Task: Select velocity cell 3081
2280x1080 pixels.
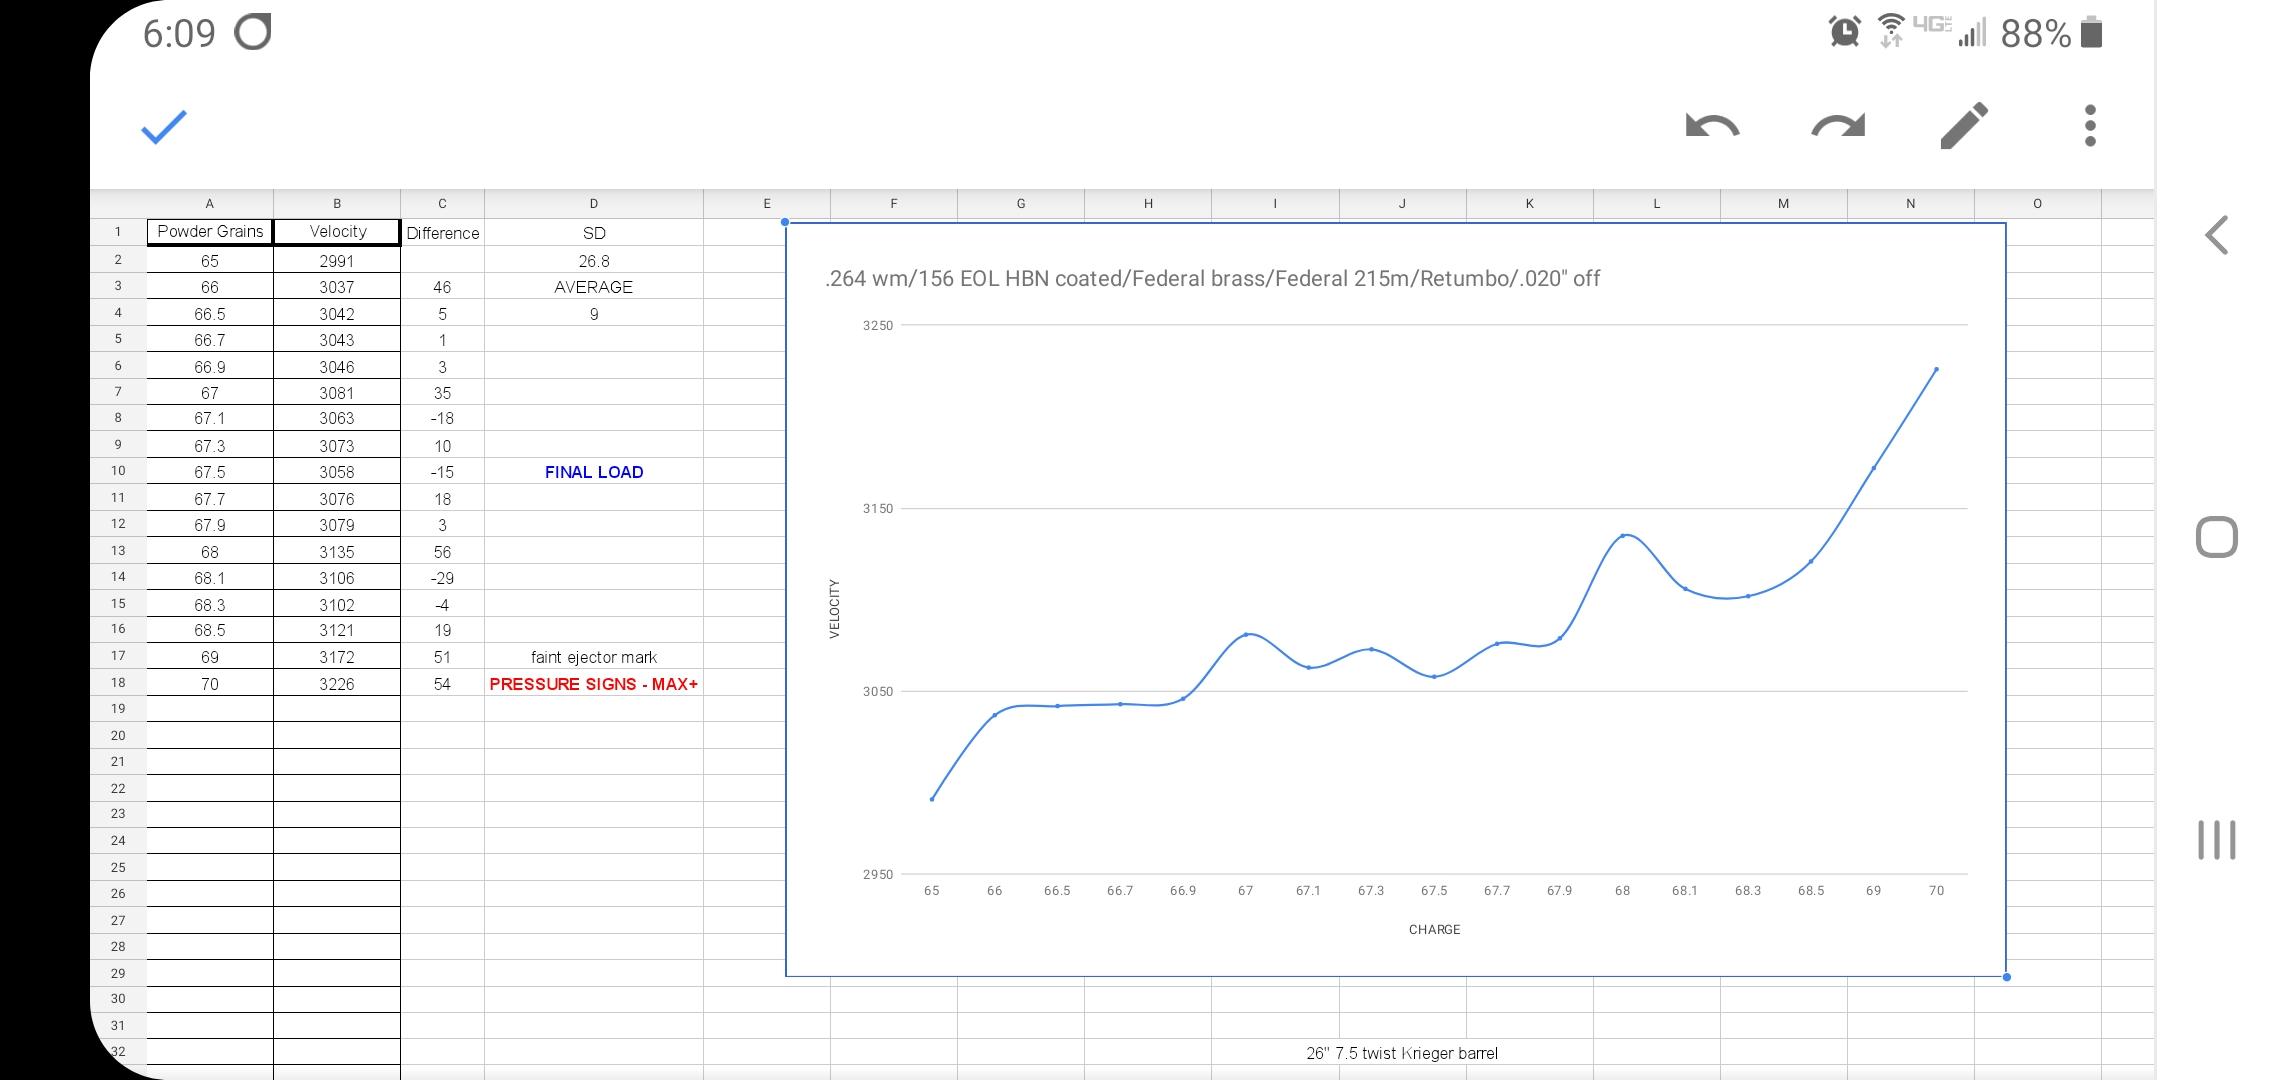Action: tap(337, 393)
